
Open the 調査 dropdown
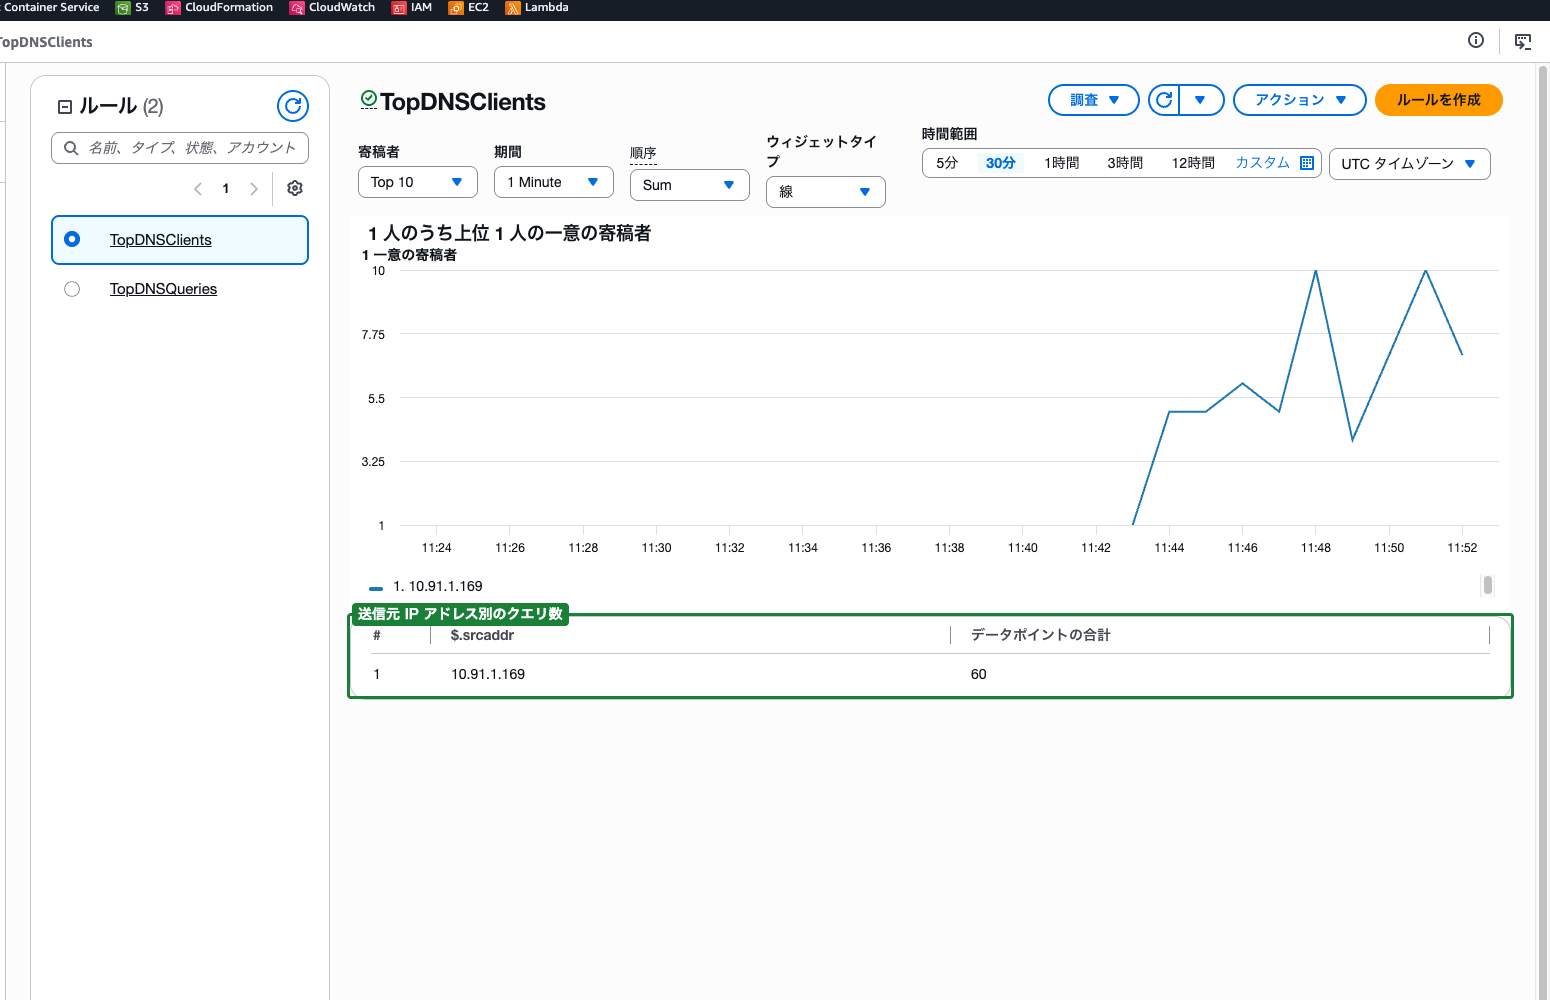coord(1094,100)
